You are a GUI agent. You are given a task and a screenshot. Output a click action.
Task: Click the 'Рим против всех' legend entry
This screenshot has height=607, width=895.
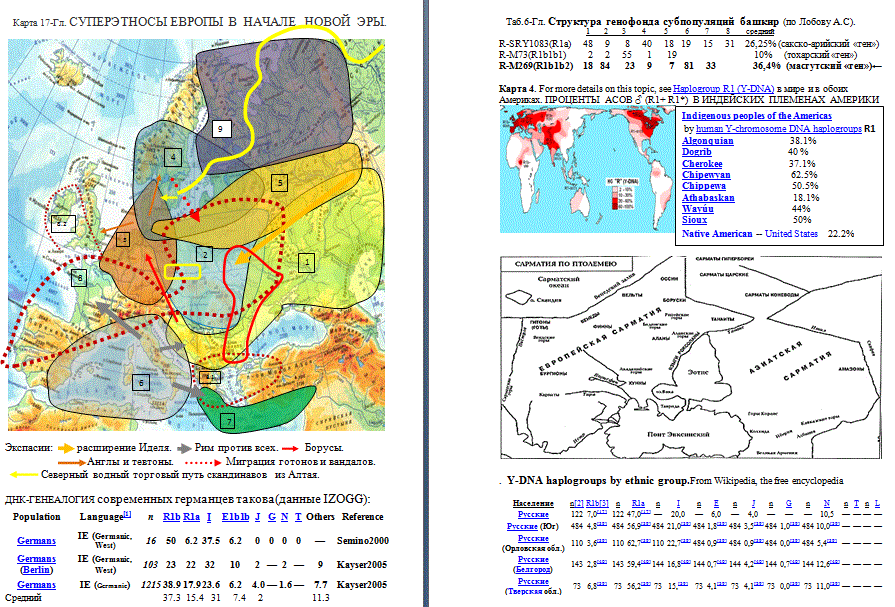point(236,448)
